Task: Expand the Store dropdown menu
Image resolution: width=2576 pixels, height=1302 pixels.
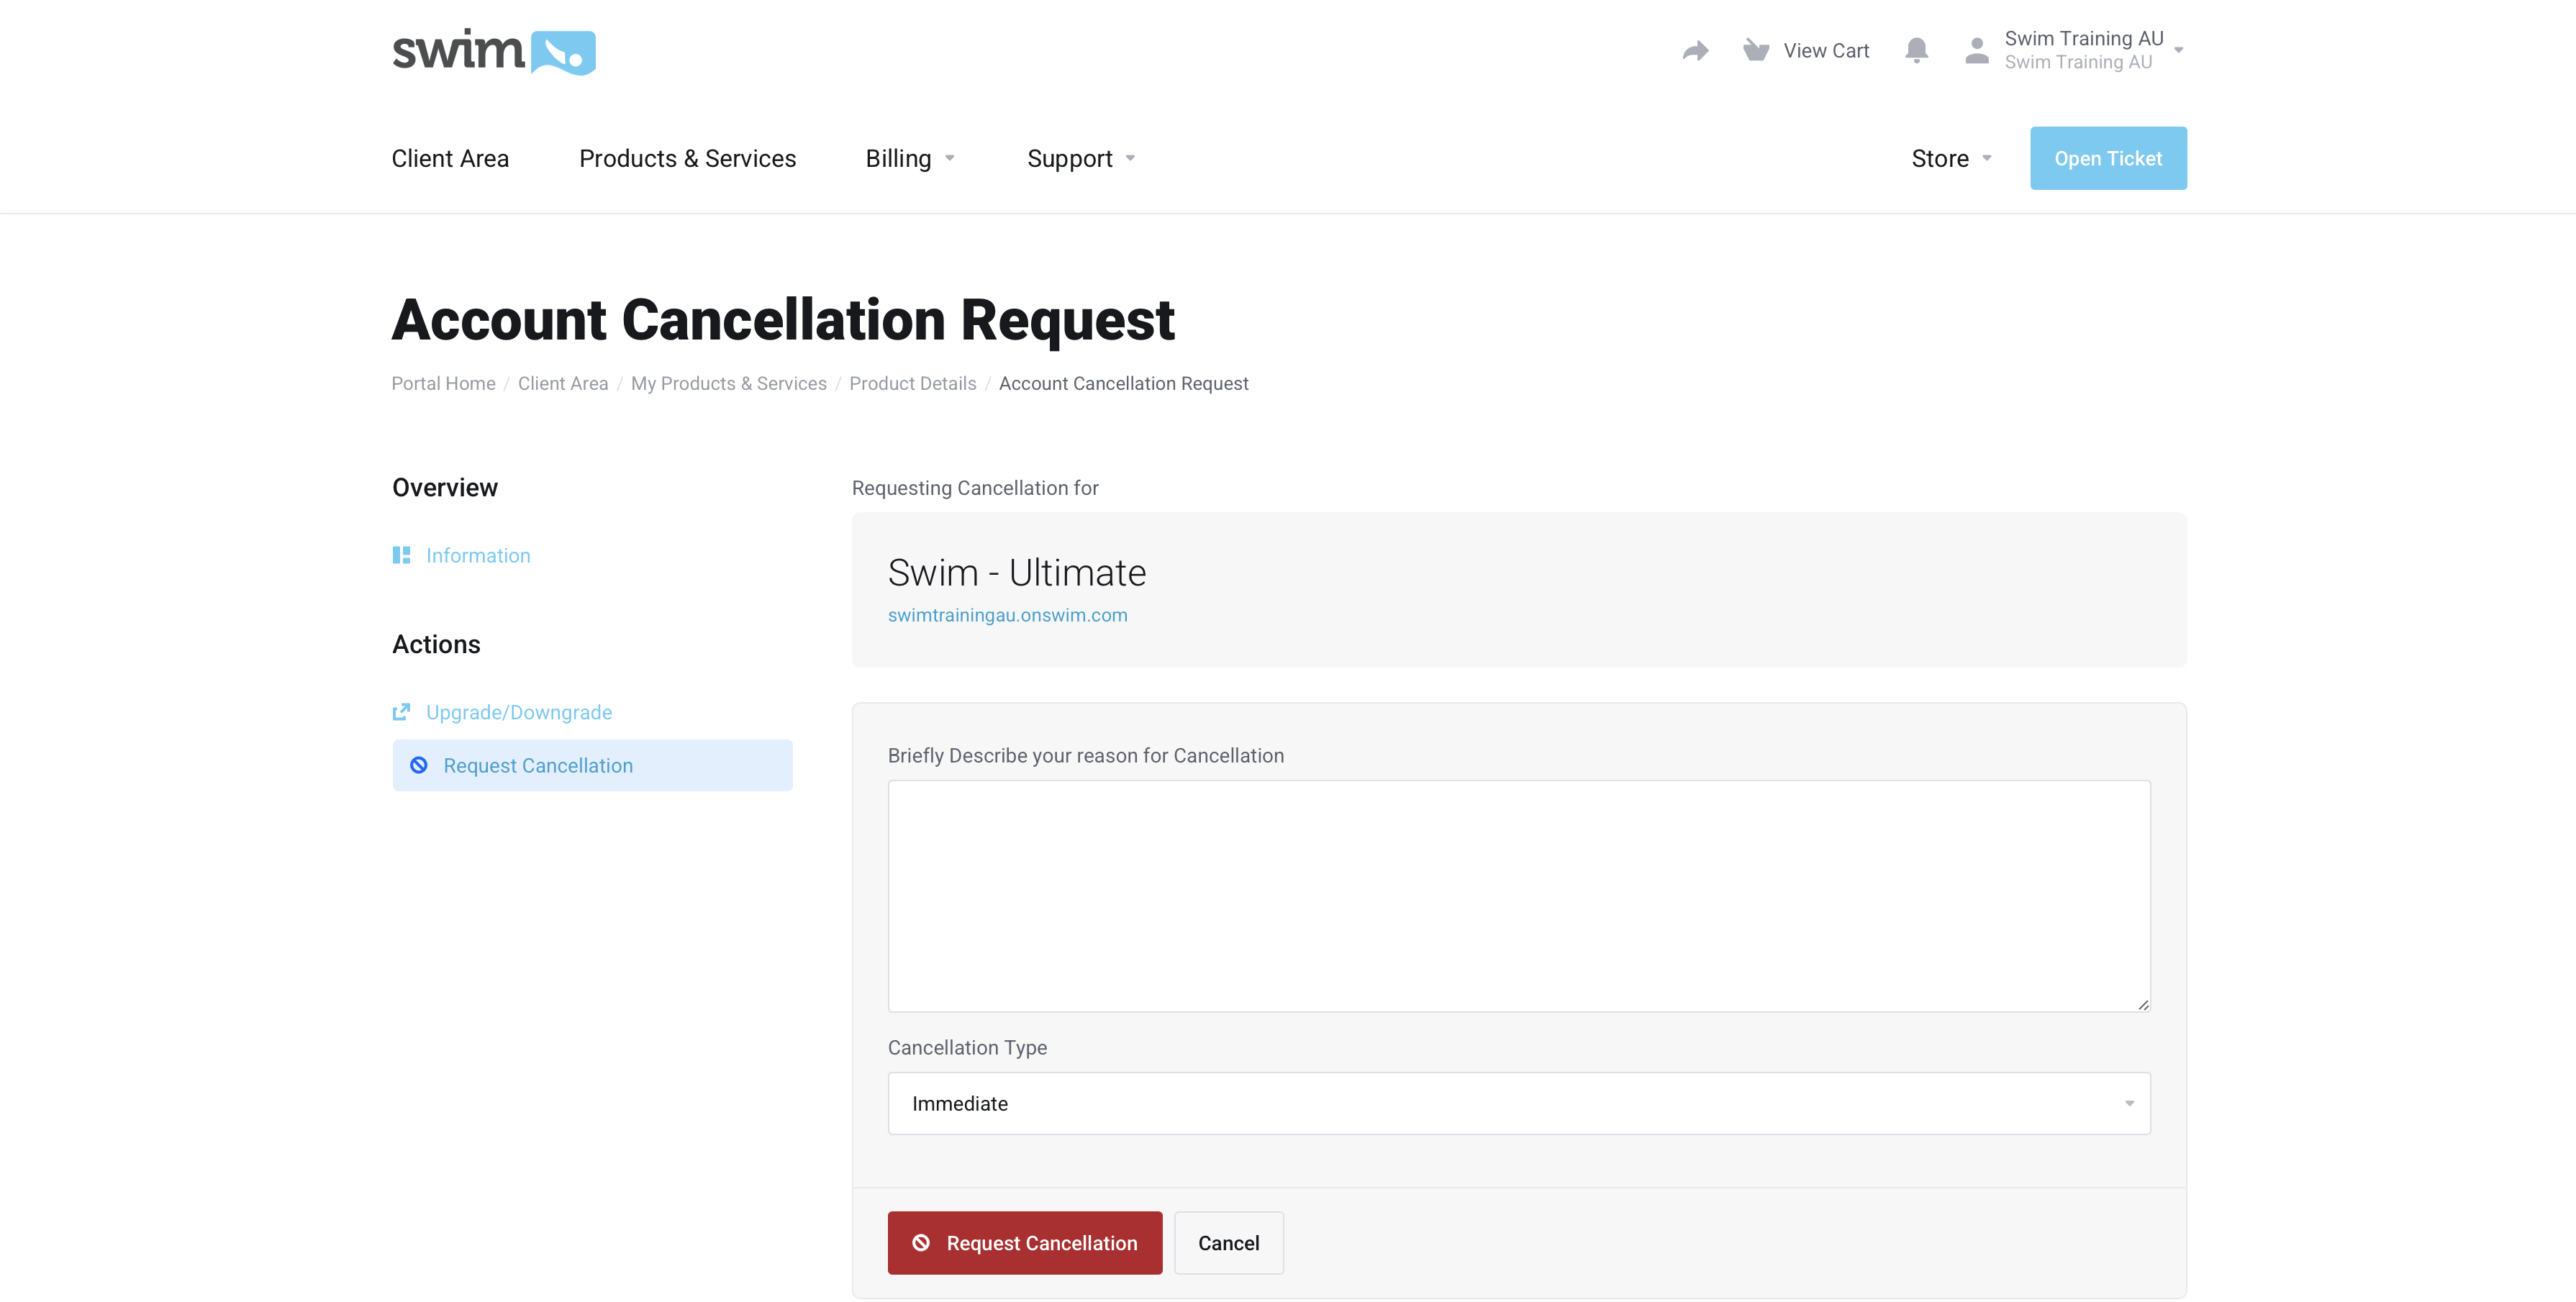Action: 1952,158
